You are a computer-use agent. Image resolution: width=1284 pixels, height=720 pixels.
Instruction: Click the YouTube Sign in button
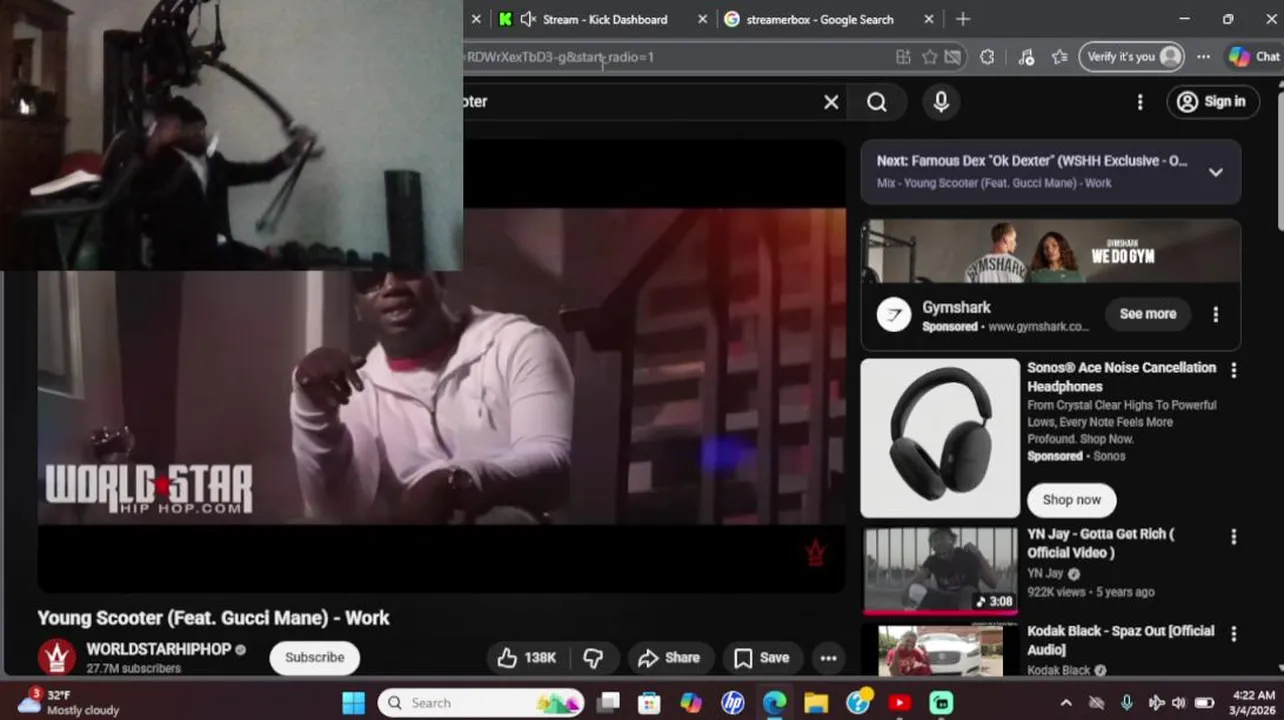tap(1212, 102)
